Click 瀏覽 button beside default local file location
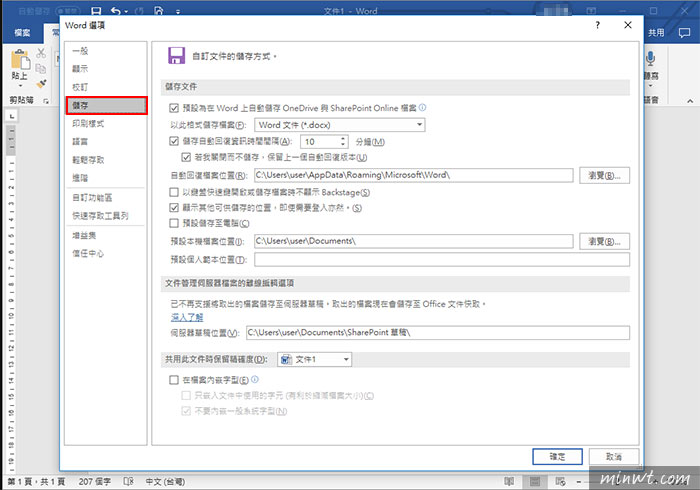This screenshot has height=490, width=700. tap(604, 241)
